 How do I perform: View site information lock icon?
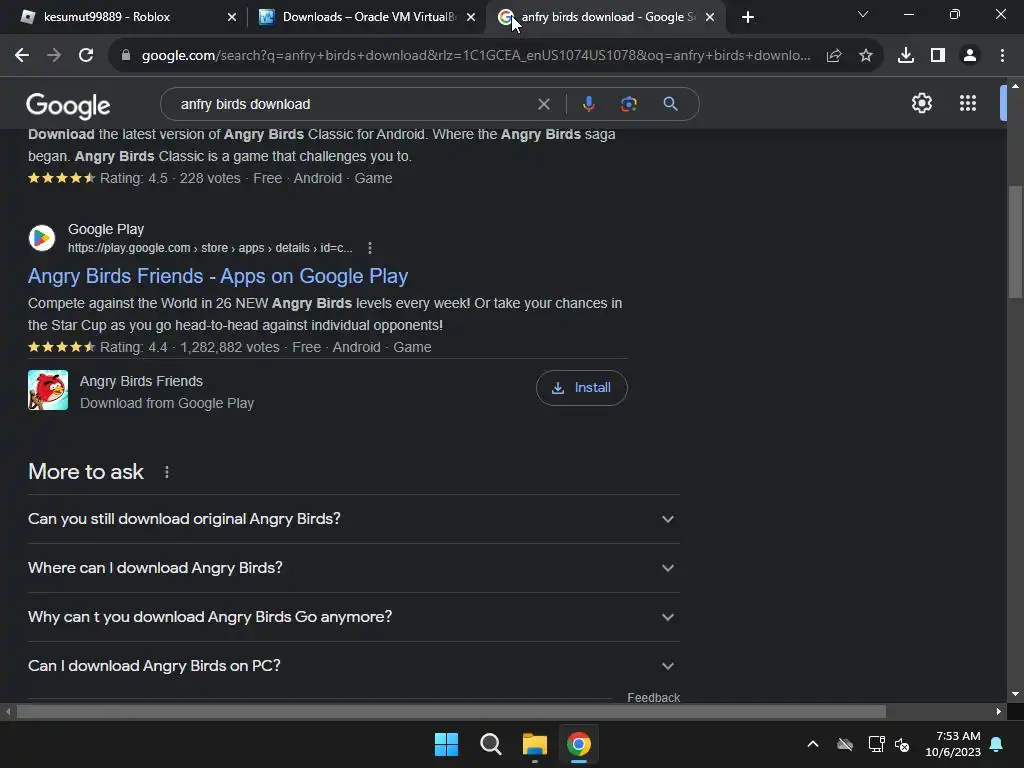(x=126, y=56)
